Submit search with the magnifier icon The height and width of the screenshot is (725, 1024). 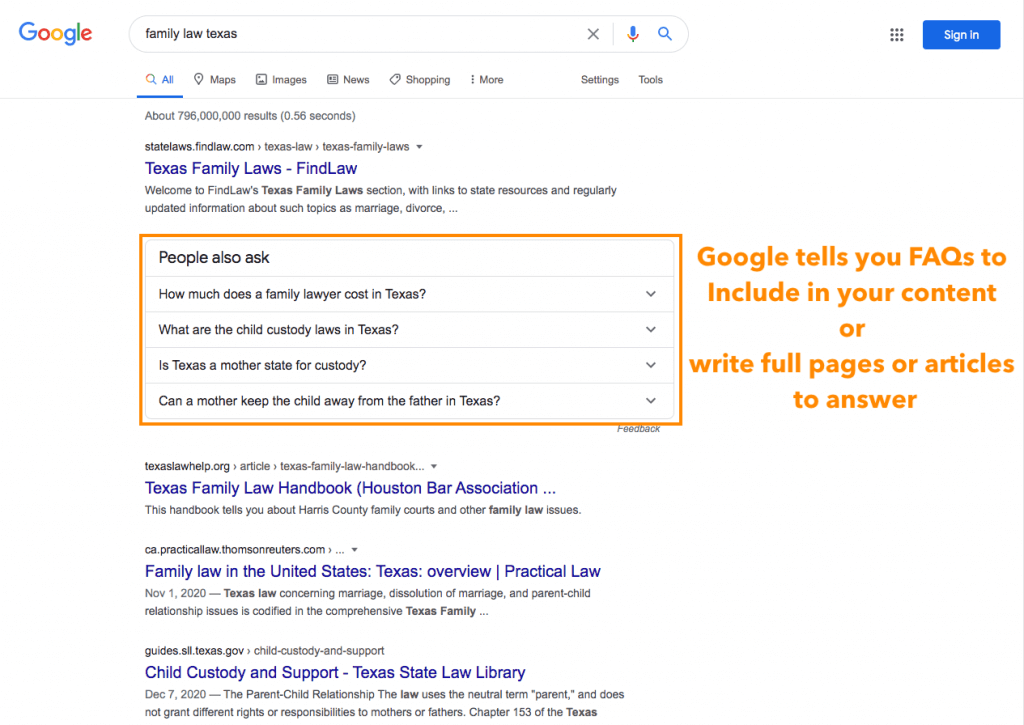tap(665, 34)
